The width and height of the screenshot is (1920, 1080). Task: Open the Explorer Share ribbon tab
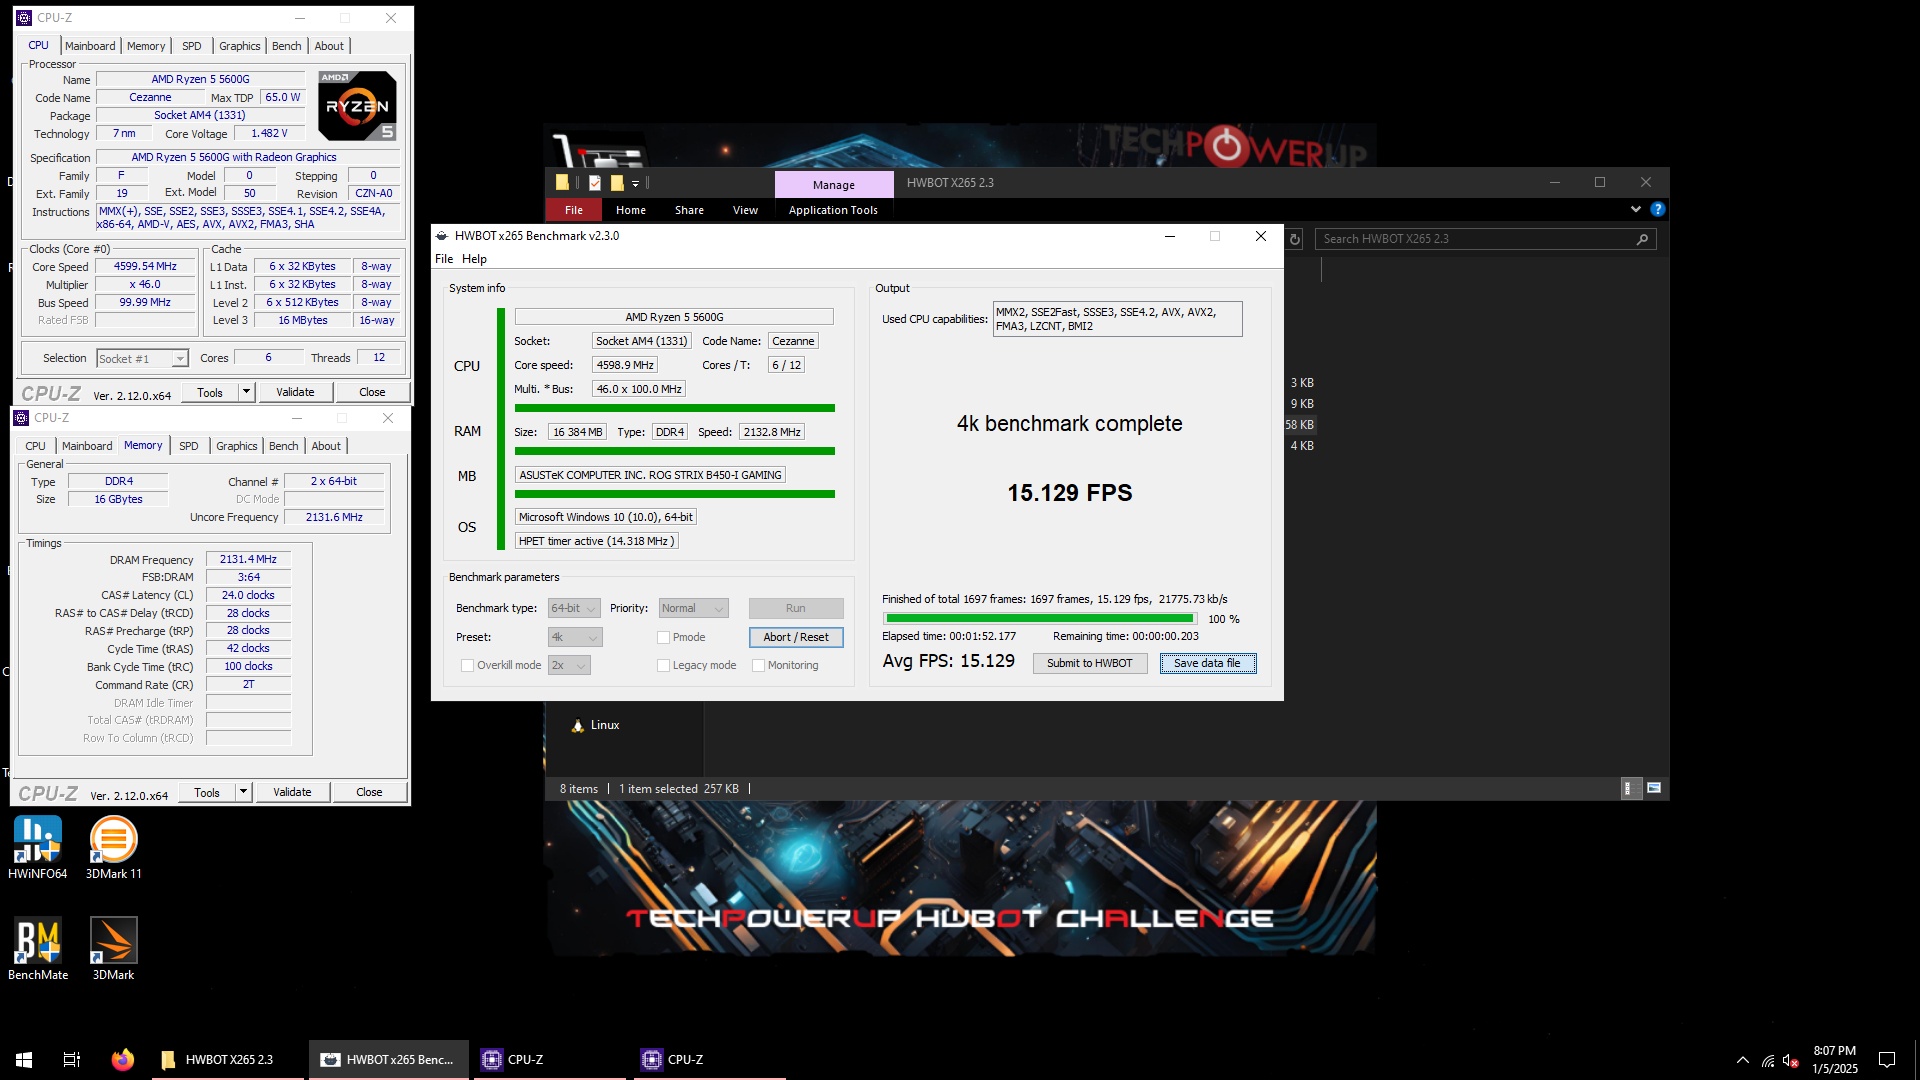click(x=689, y=210)
